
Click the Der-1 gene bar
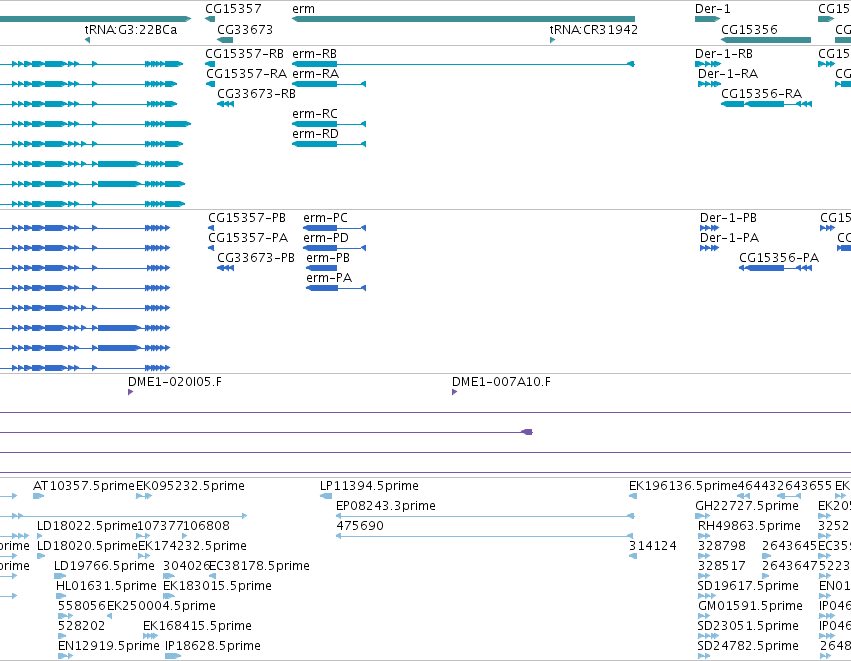pyautogui.click(x=707, y=19)
